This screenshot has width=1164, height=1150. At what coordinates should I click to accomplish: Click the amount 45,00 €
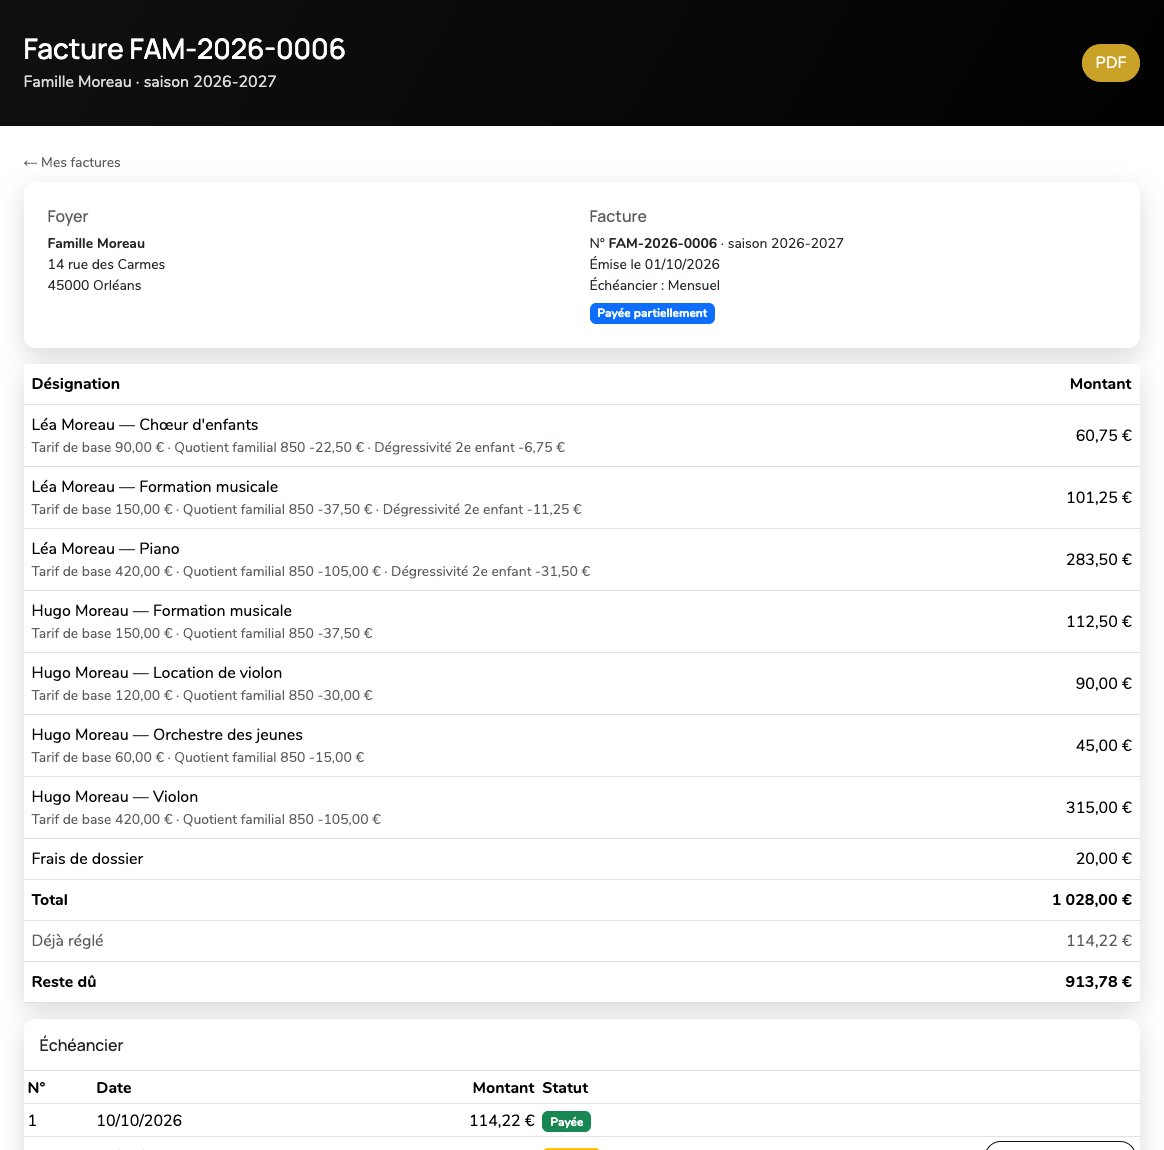(x=1103, y=746)
